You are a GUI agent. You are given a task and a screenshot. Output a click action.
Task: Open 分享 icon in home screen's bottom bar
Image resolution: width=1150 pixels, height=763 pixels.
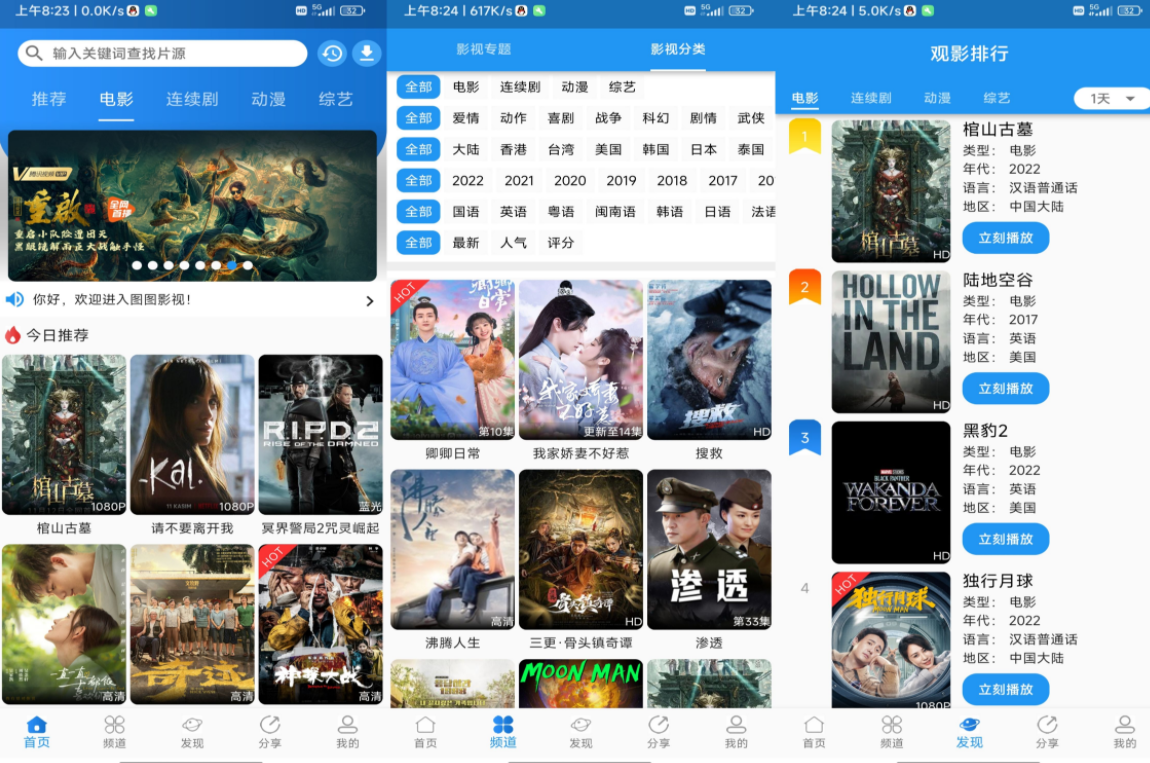pos(270,731)
